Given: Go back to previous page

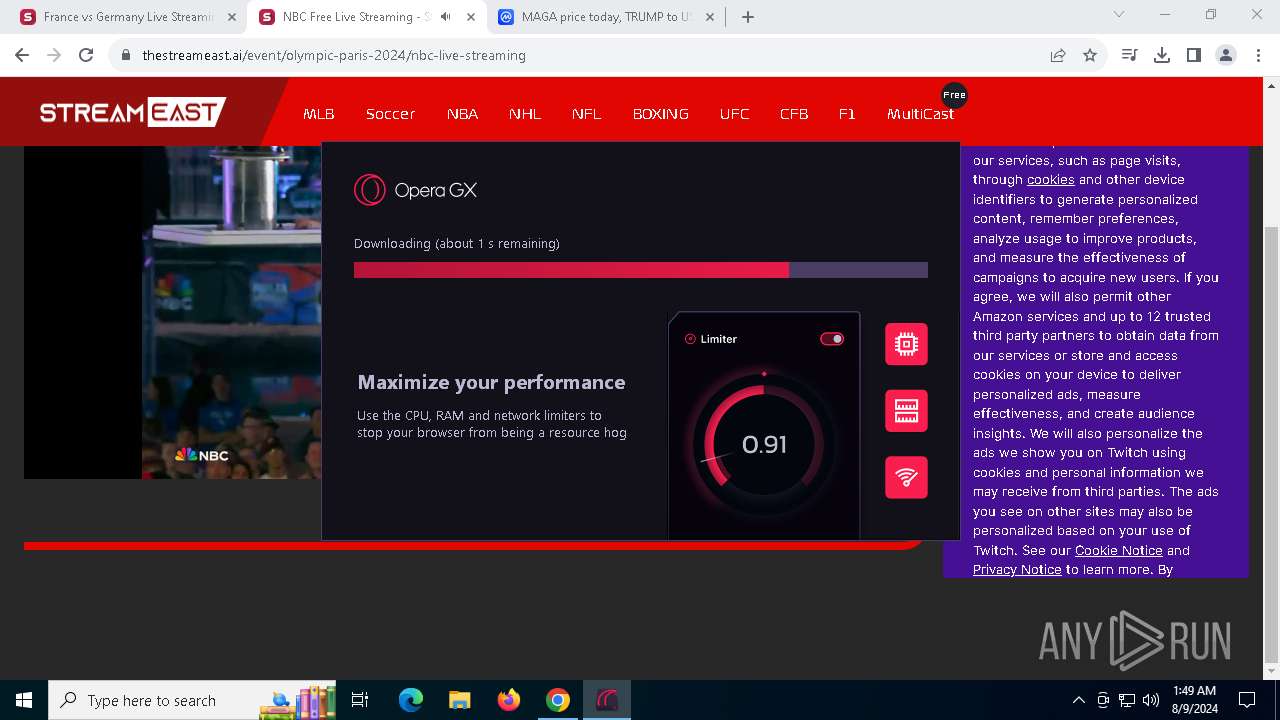Looking at the screenshot, I should point(22,55).
